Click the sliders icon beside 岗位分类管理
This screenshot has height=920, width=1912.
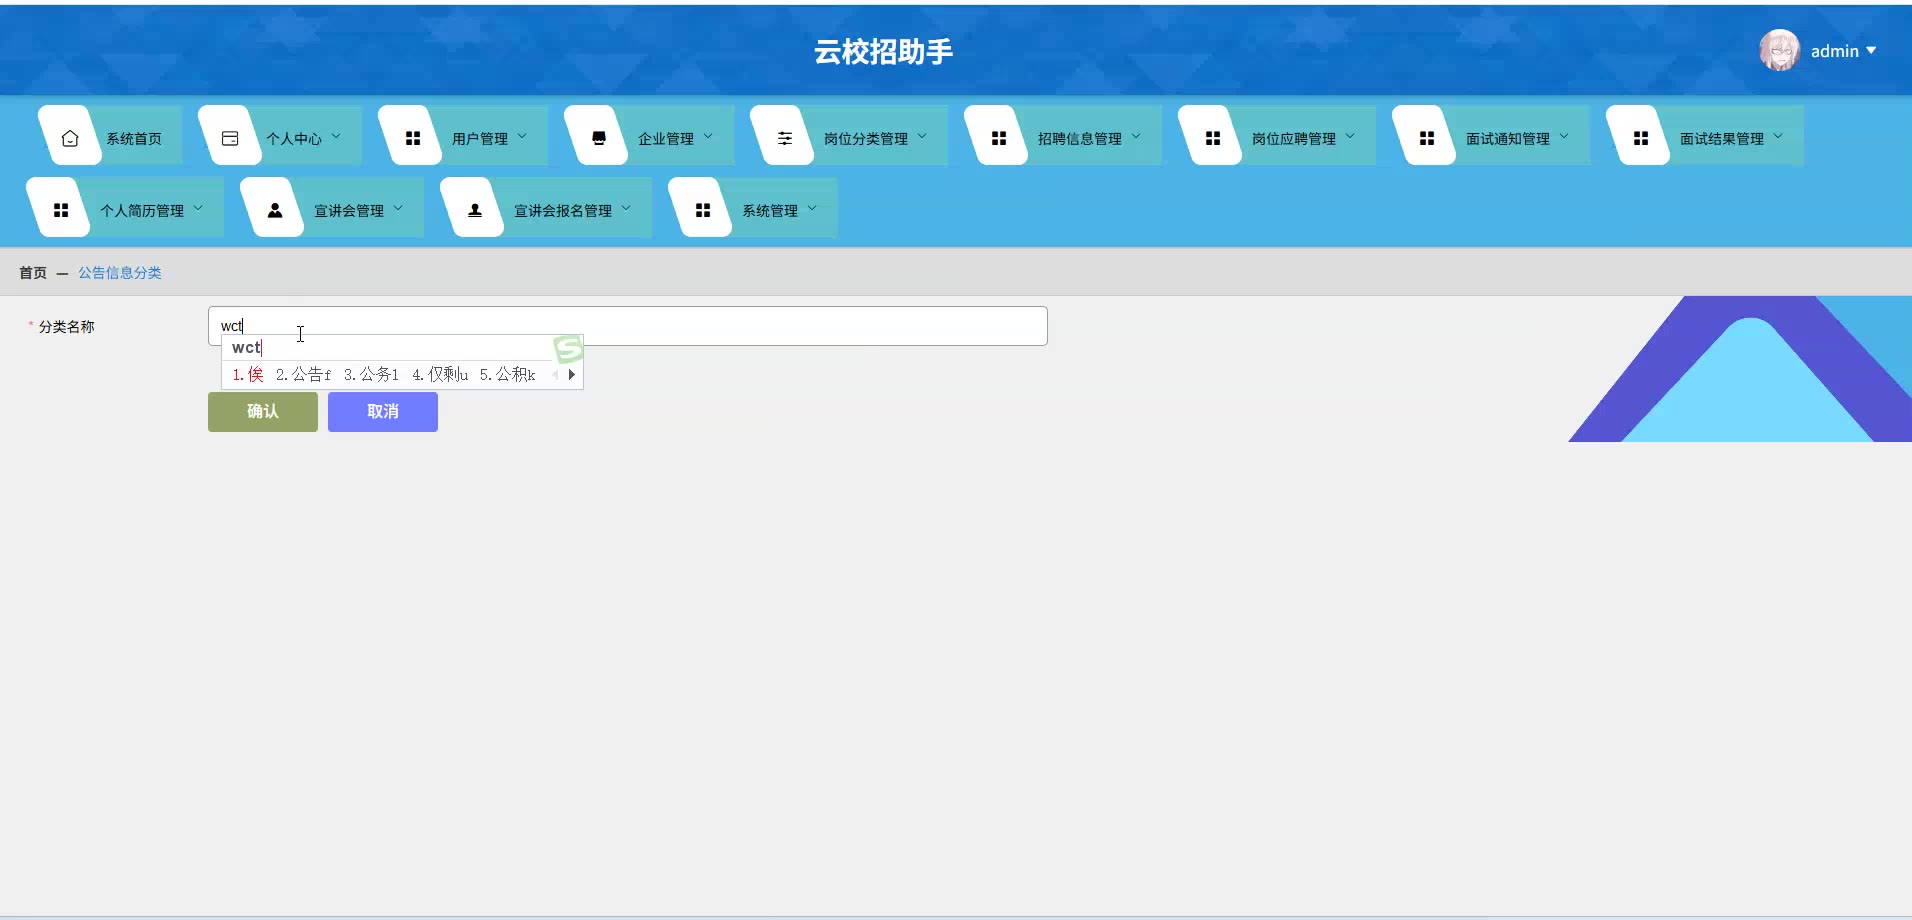(785, 138)
